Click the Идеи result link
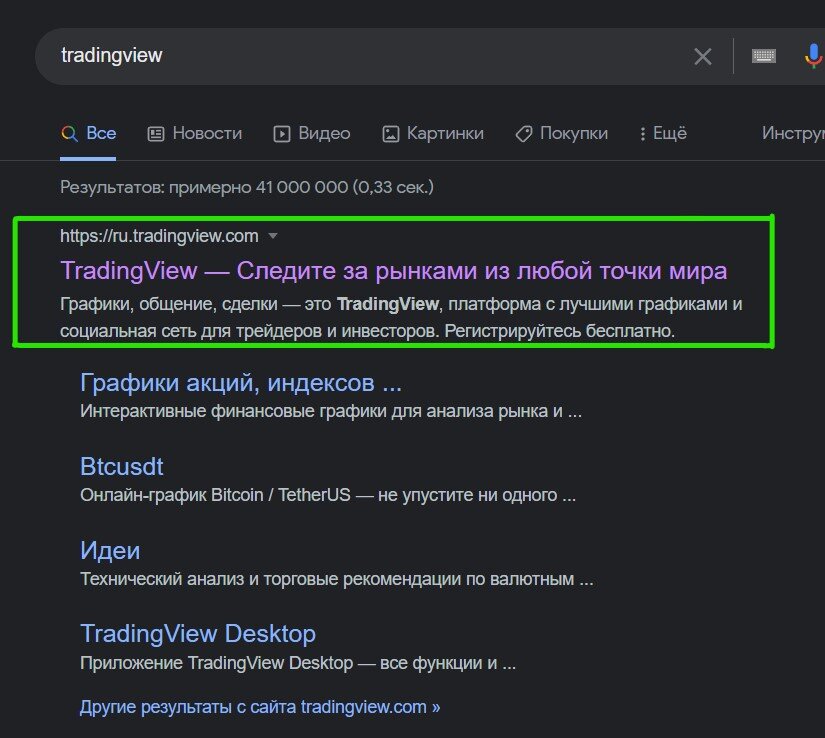Image resolution: width=825 pixels, height=738 pixels. click(x=110, y=550)
